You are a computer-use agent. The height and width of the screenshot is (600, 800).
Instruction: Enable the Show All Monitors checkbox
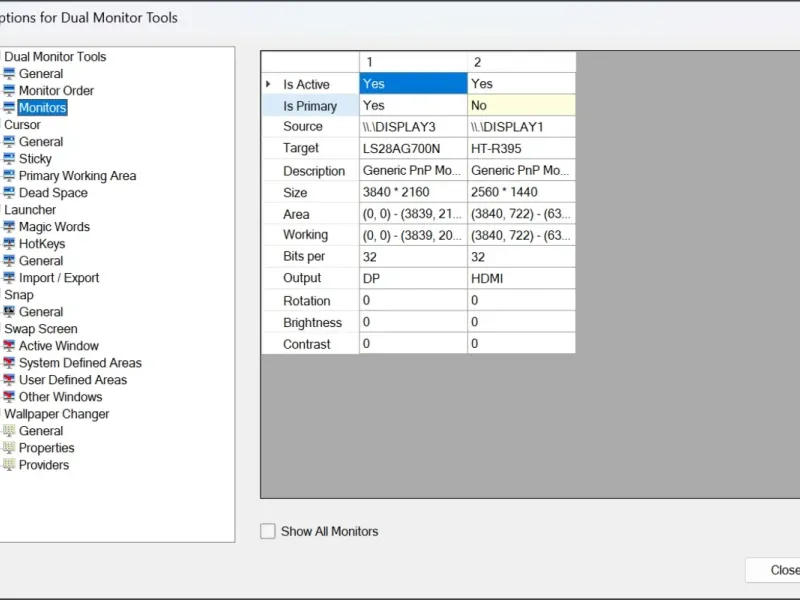pos(267,531)
